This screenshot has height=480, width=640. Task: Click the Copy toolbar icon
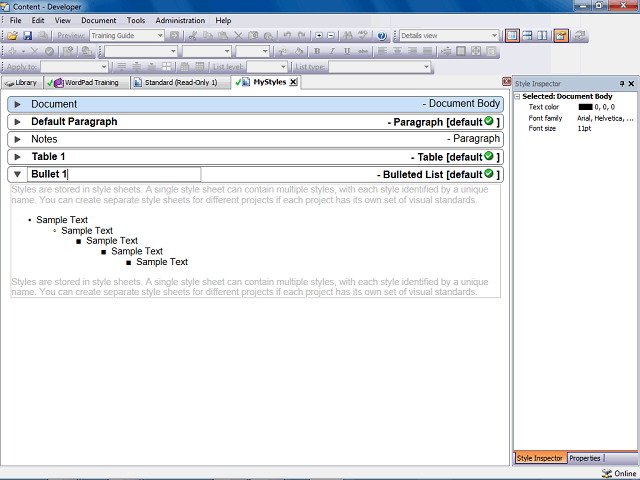tap(208, 36)
